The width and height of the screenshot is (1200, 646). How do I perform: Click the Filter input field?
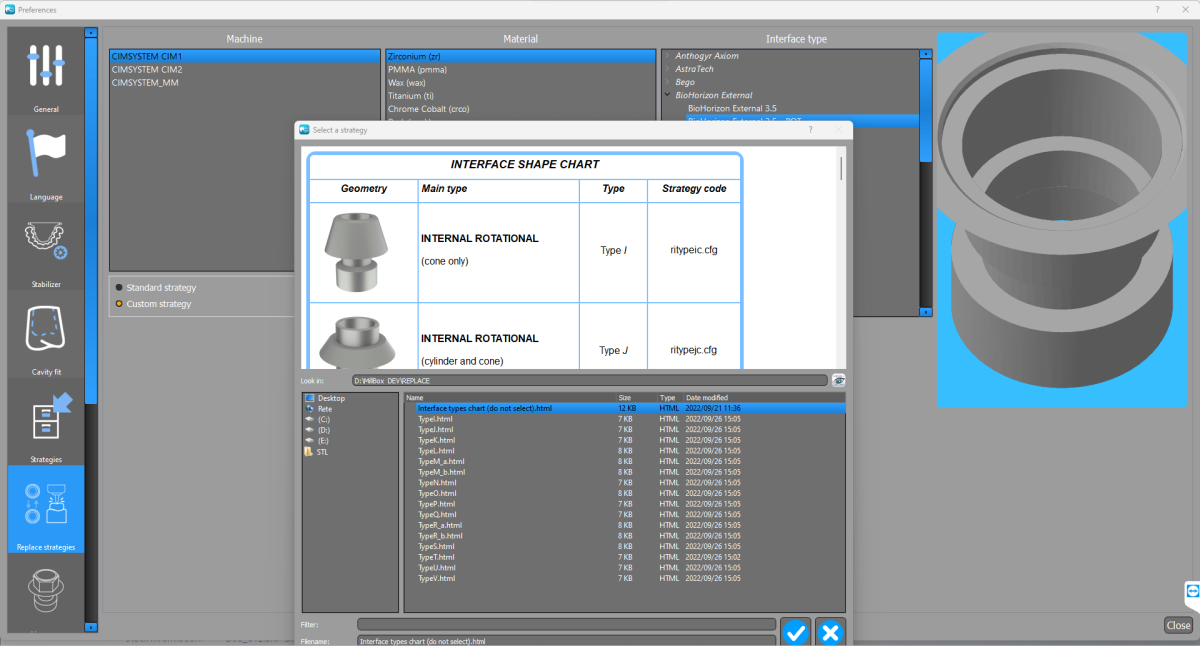coord(566,624)
